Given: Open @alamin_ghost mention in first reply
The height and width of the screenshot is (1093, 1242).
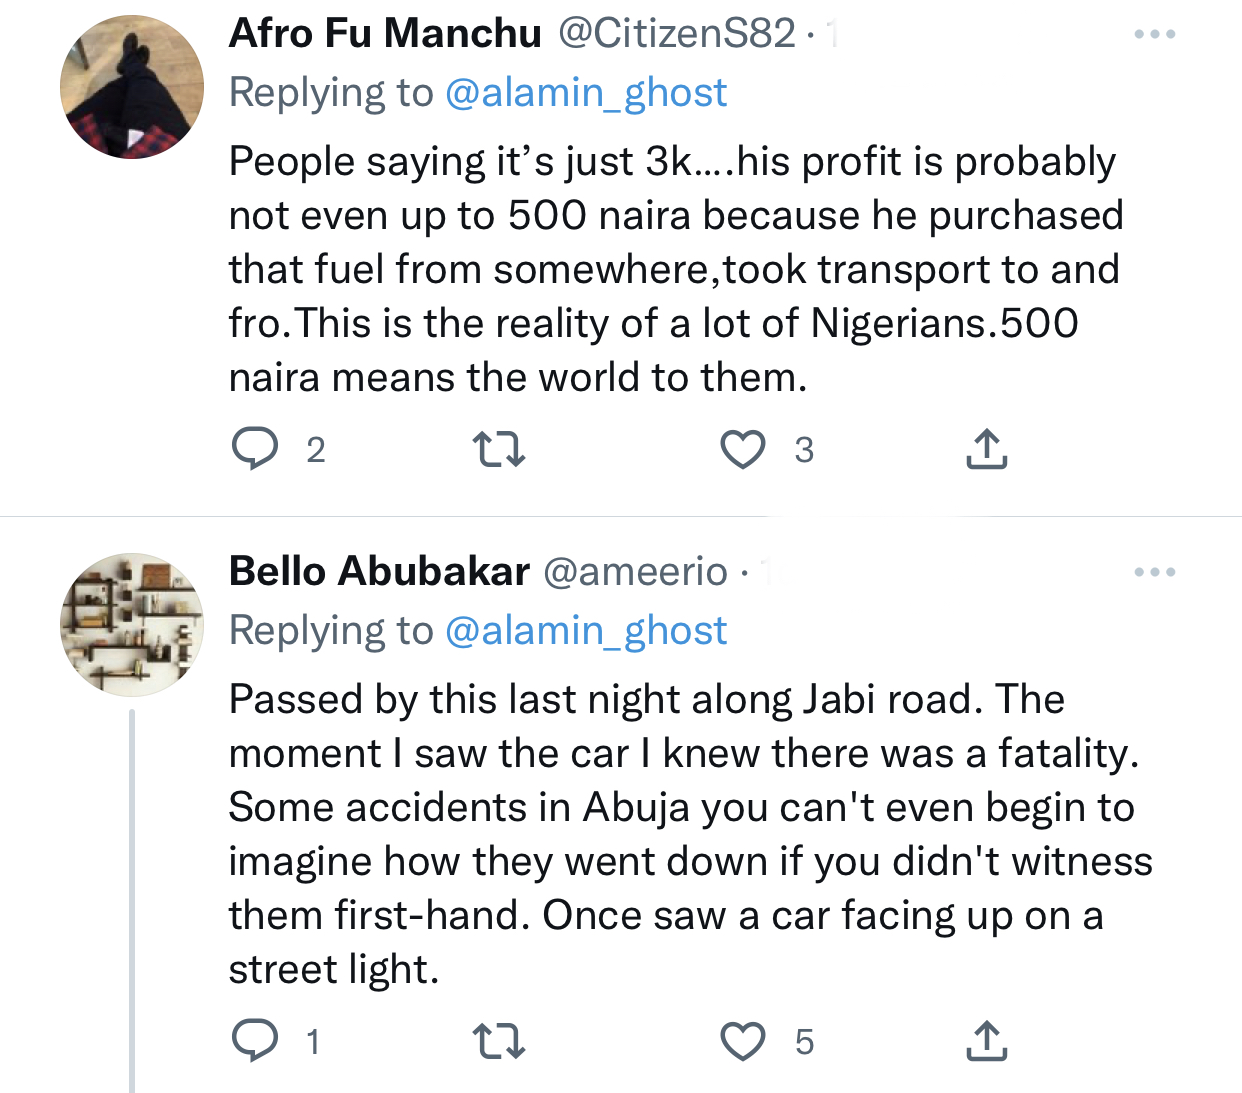Looking at the screenshot, I should (x=586, y=93).
